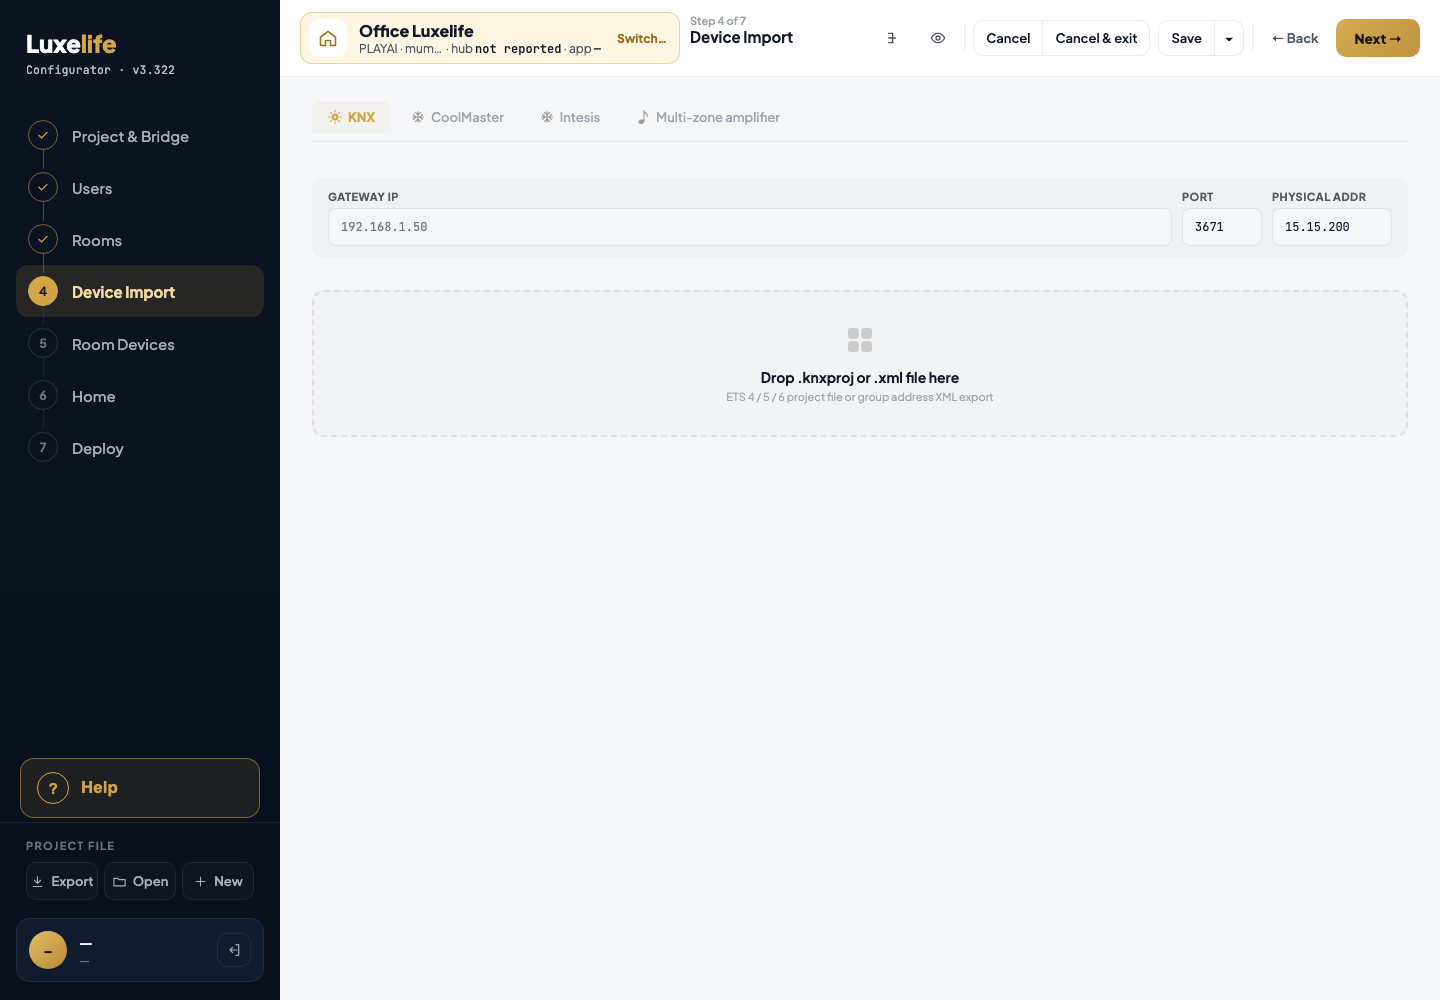Screen dimensions: 1440x1000
Task: Open a project file
Action: pyautogui.click(x=140, y=881)
